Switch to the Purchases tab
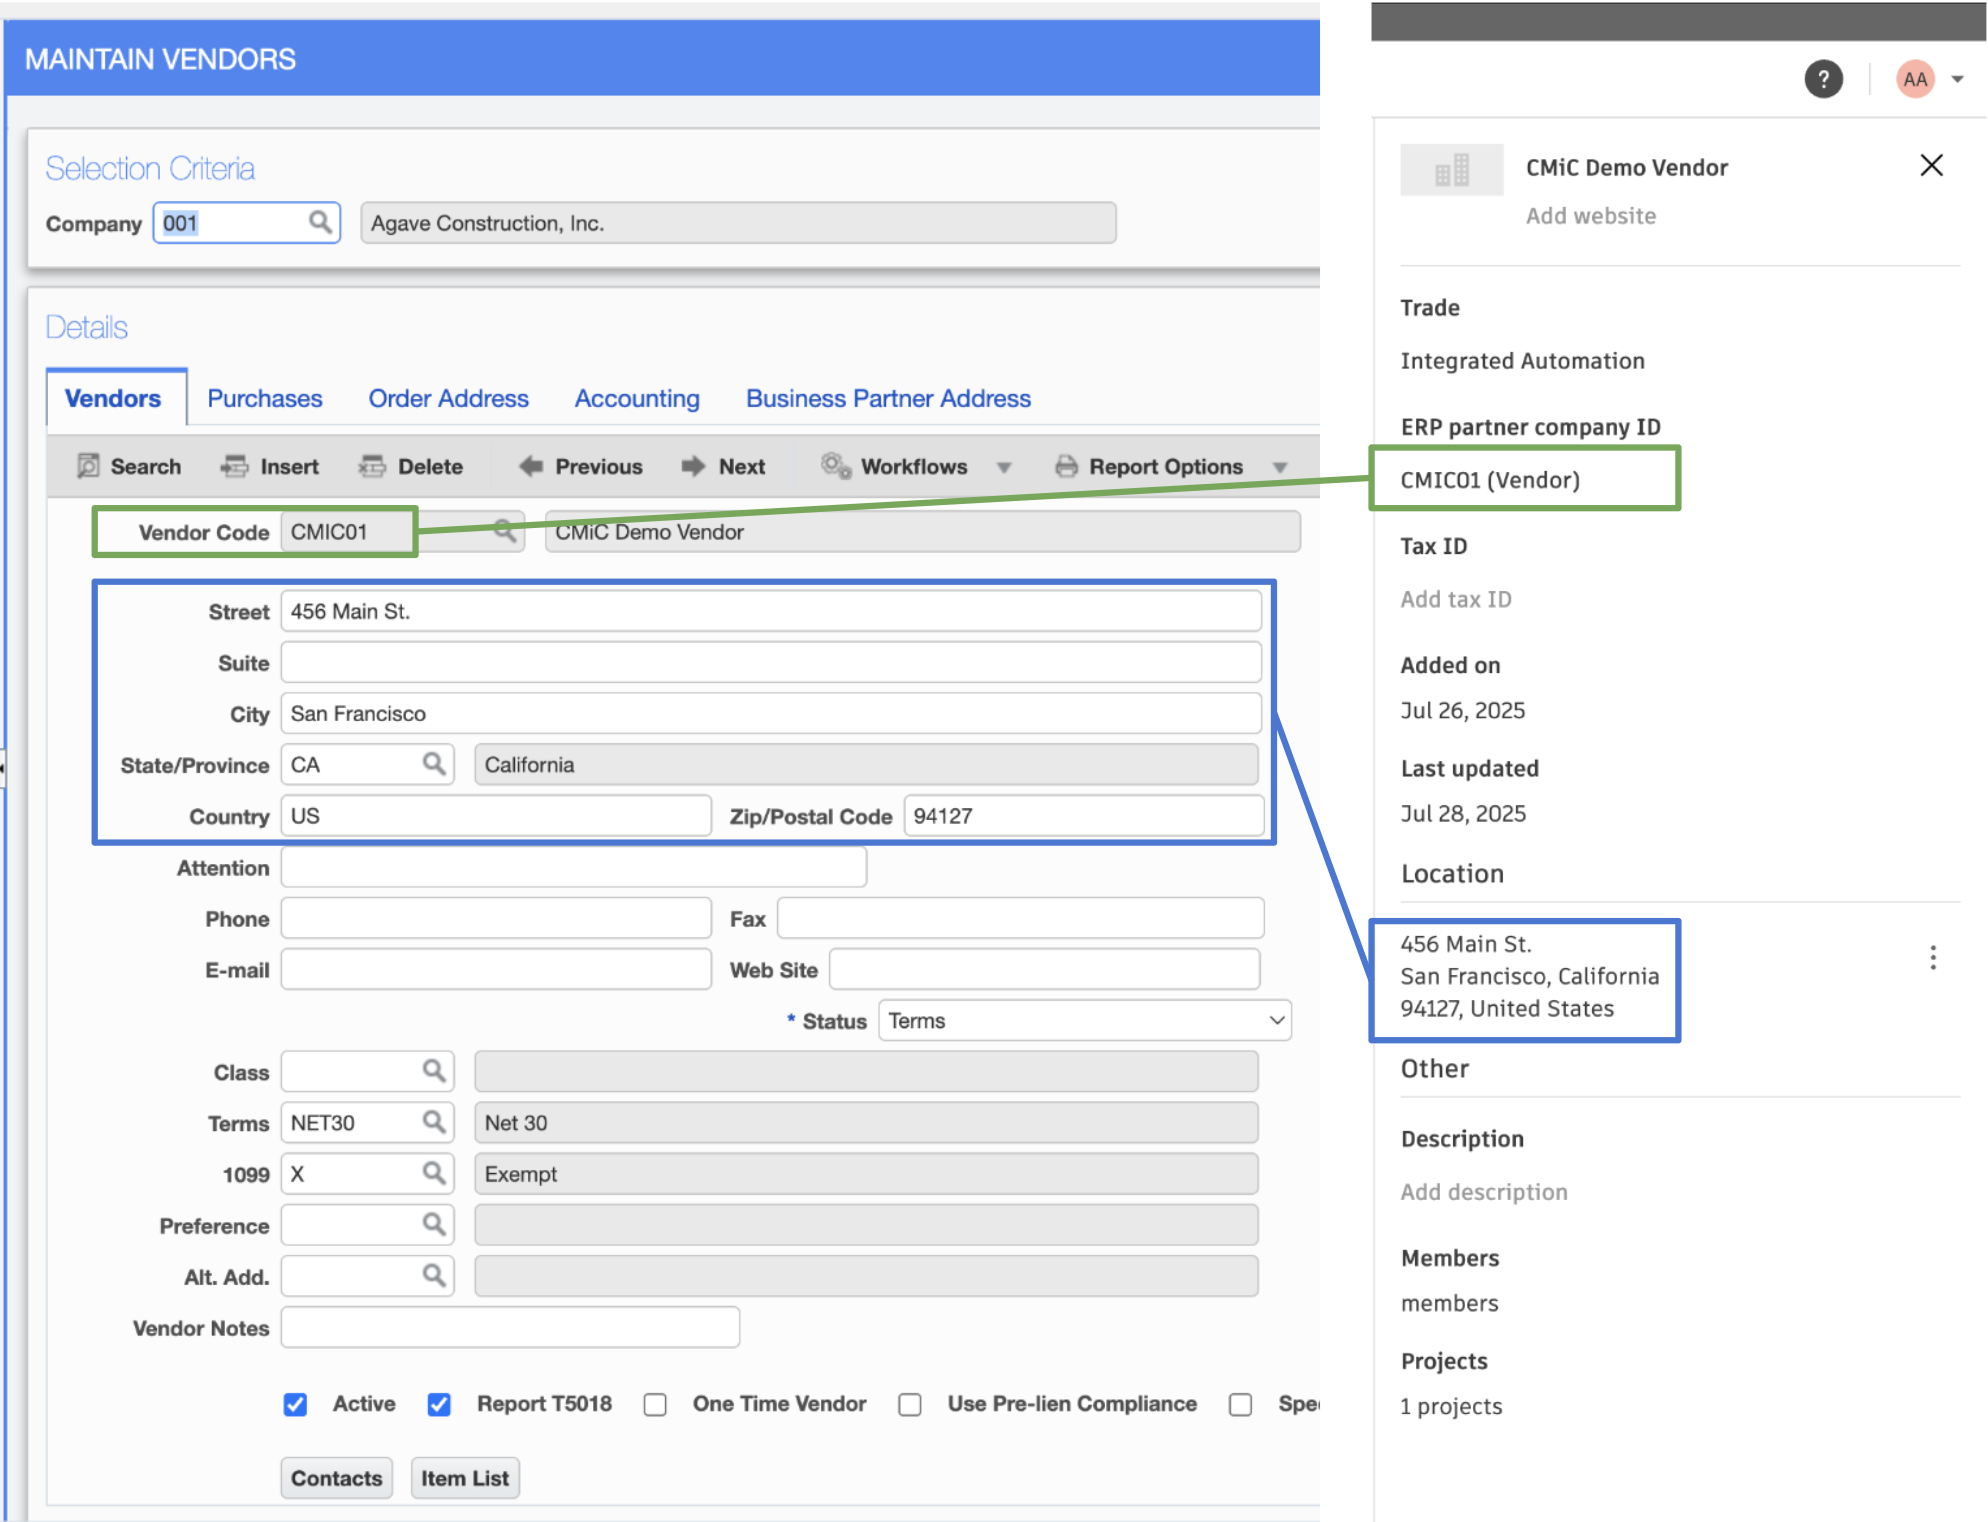1988x1522 pixels. tap(265, 398)
